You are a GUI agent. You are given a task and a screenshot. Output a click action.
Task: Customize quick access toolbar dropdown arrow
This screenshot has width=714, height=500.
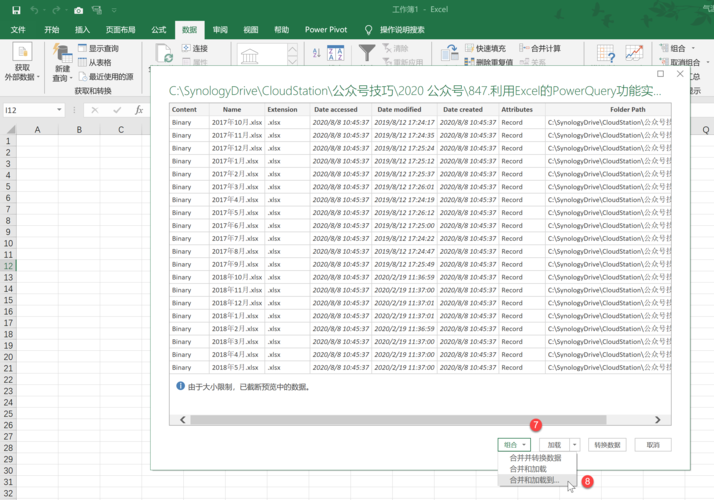coord(114,10)
